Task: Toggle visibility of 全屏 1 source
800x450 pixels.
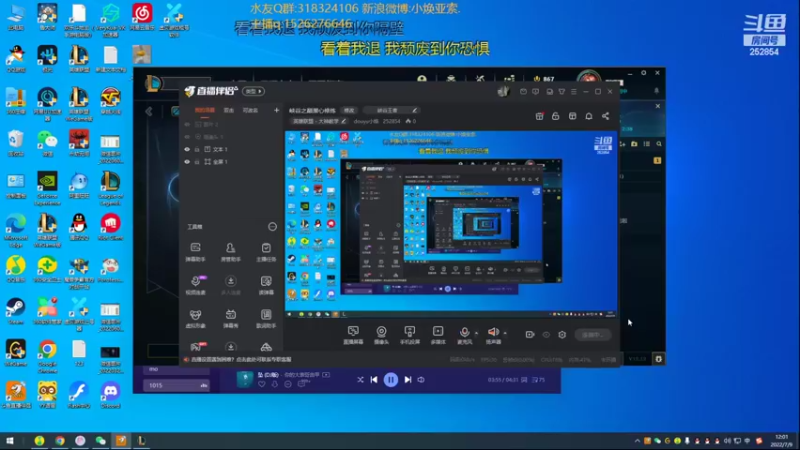Action: (x=187, y=162)
